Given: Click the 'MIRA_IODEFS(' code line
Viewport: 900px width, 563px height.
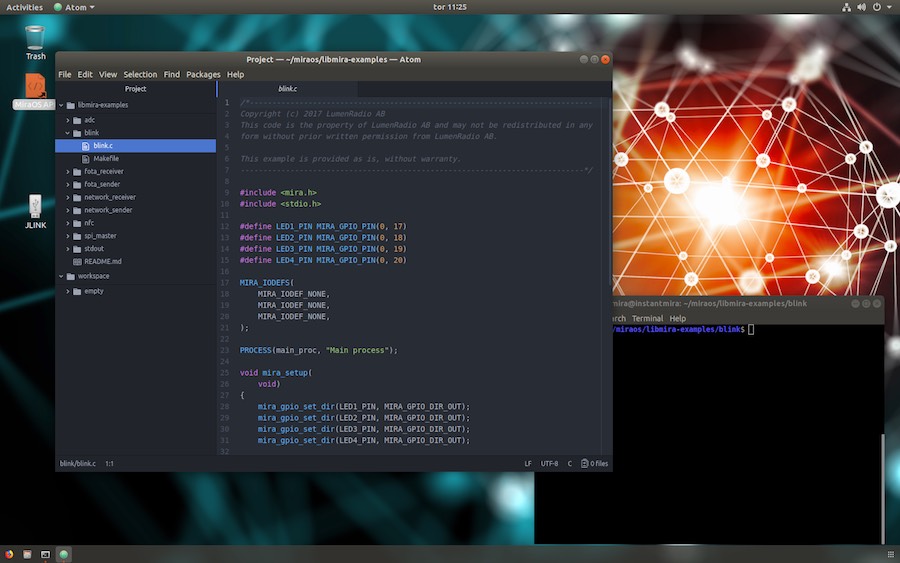Looking at the screenshot, I should coord(266,283).
